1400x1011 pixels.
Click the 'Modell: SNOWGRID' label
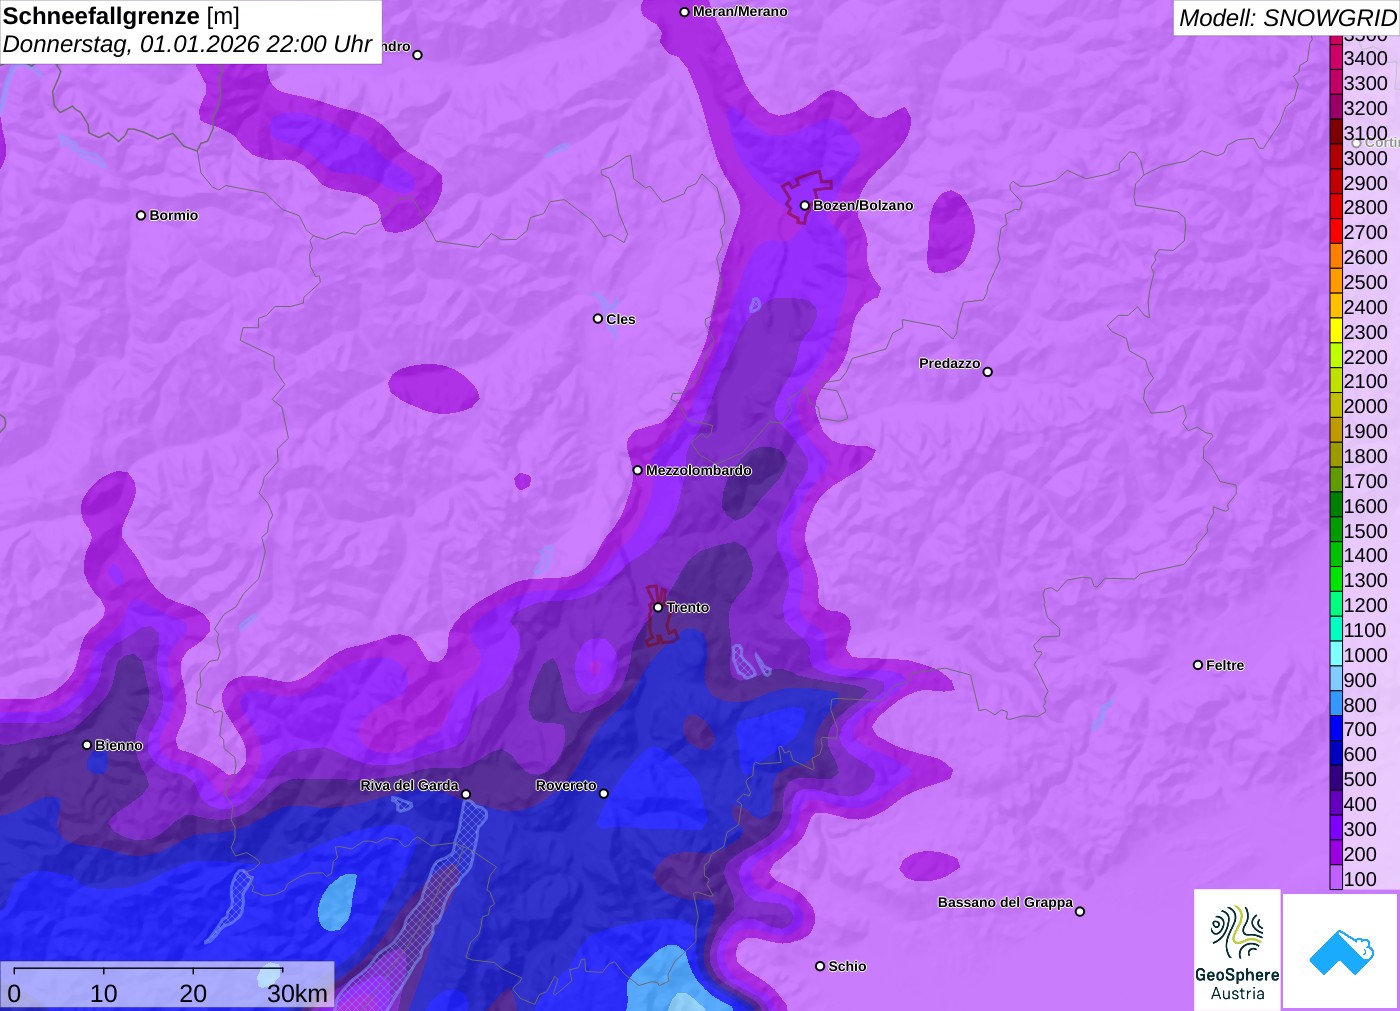[x=1287, y=17]
